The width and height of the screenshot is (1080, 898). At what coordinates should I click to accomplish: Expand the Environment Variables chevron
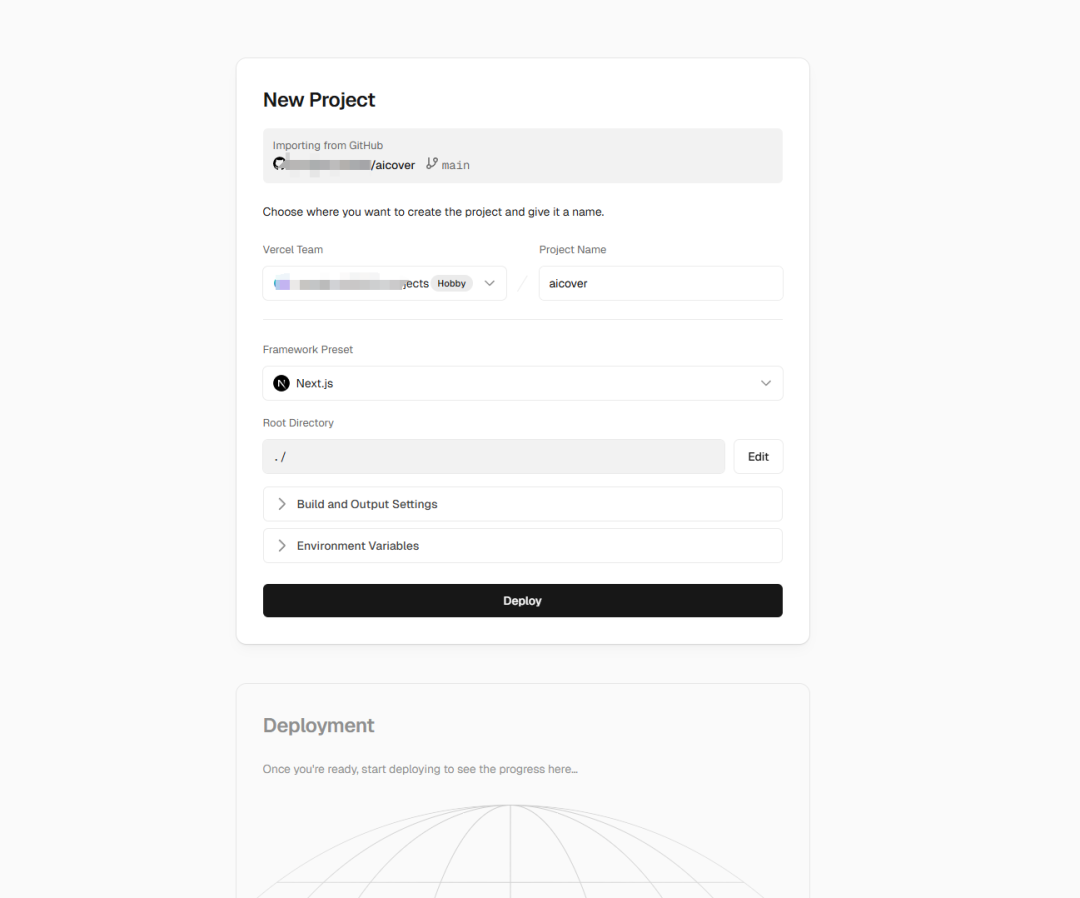tap(281, 546)
